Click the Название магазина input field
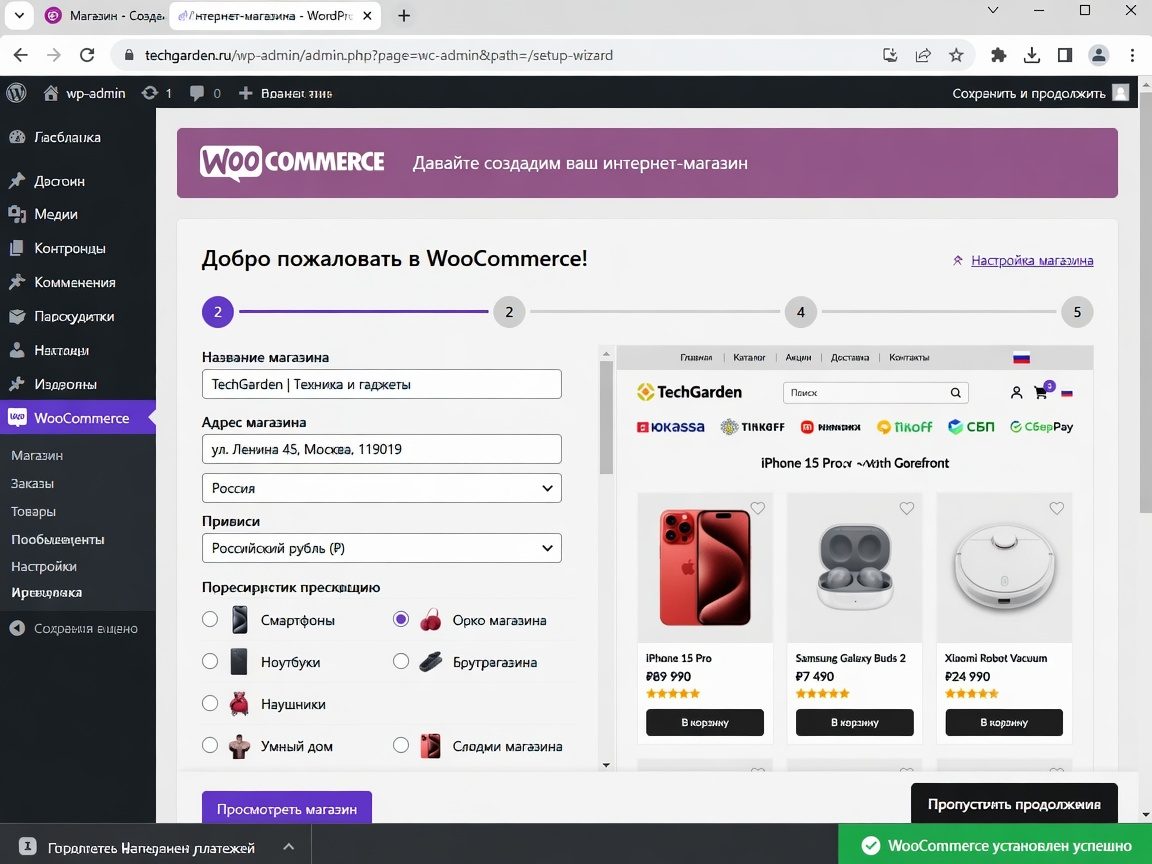The width and height of the screenshot is (1152, 864). (381, 384)
